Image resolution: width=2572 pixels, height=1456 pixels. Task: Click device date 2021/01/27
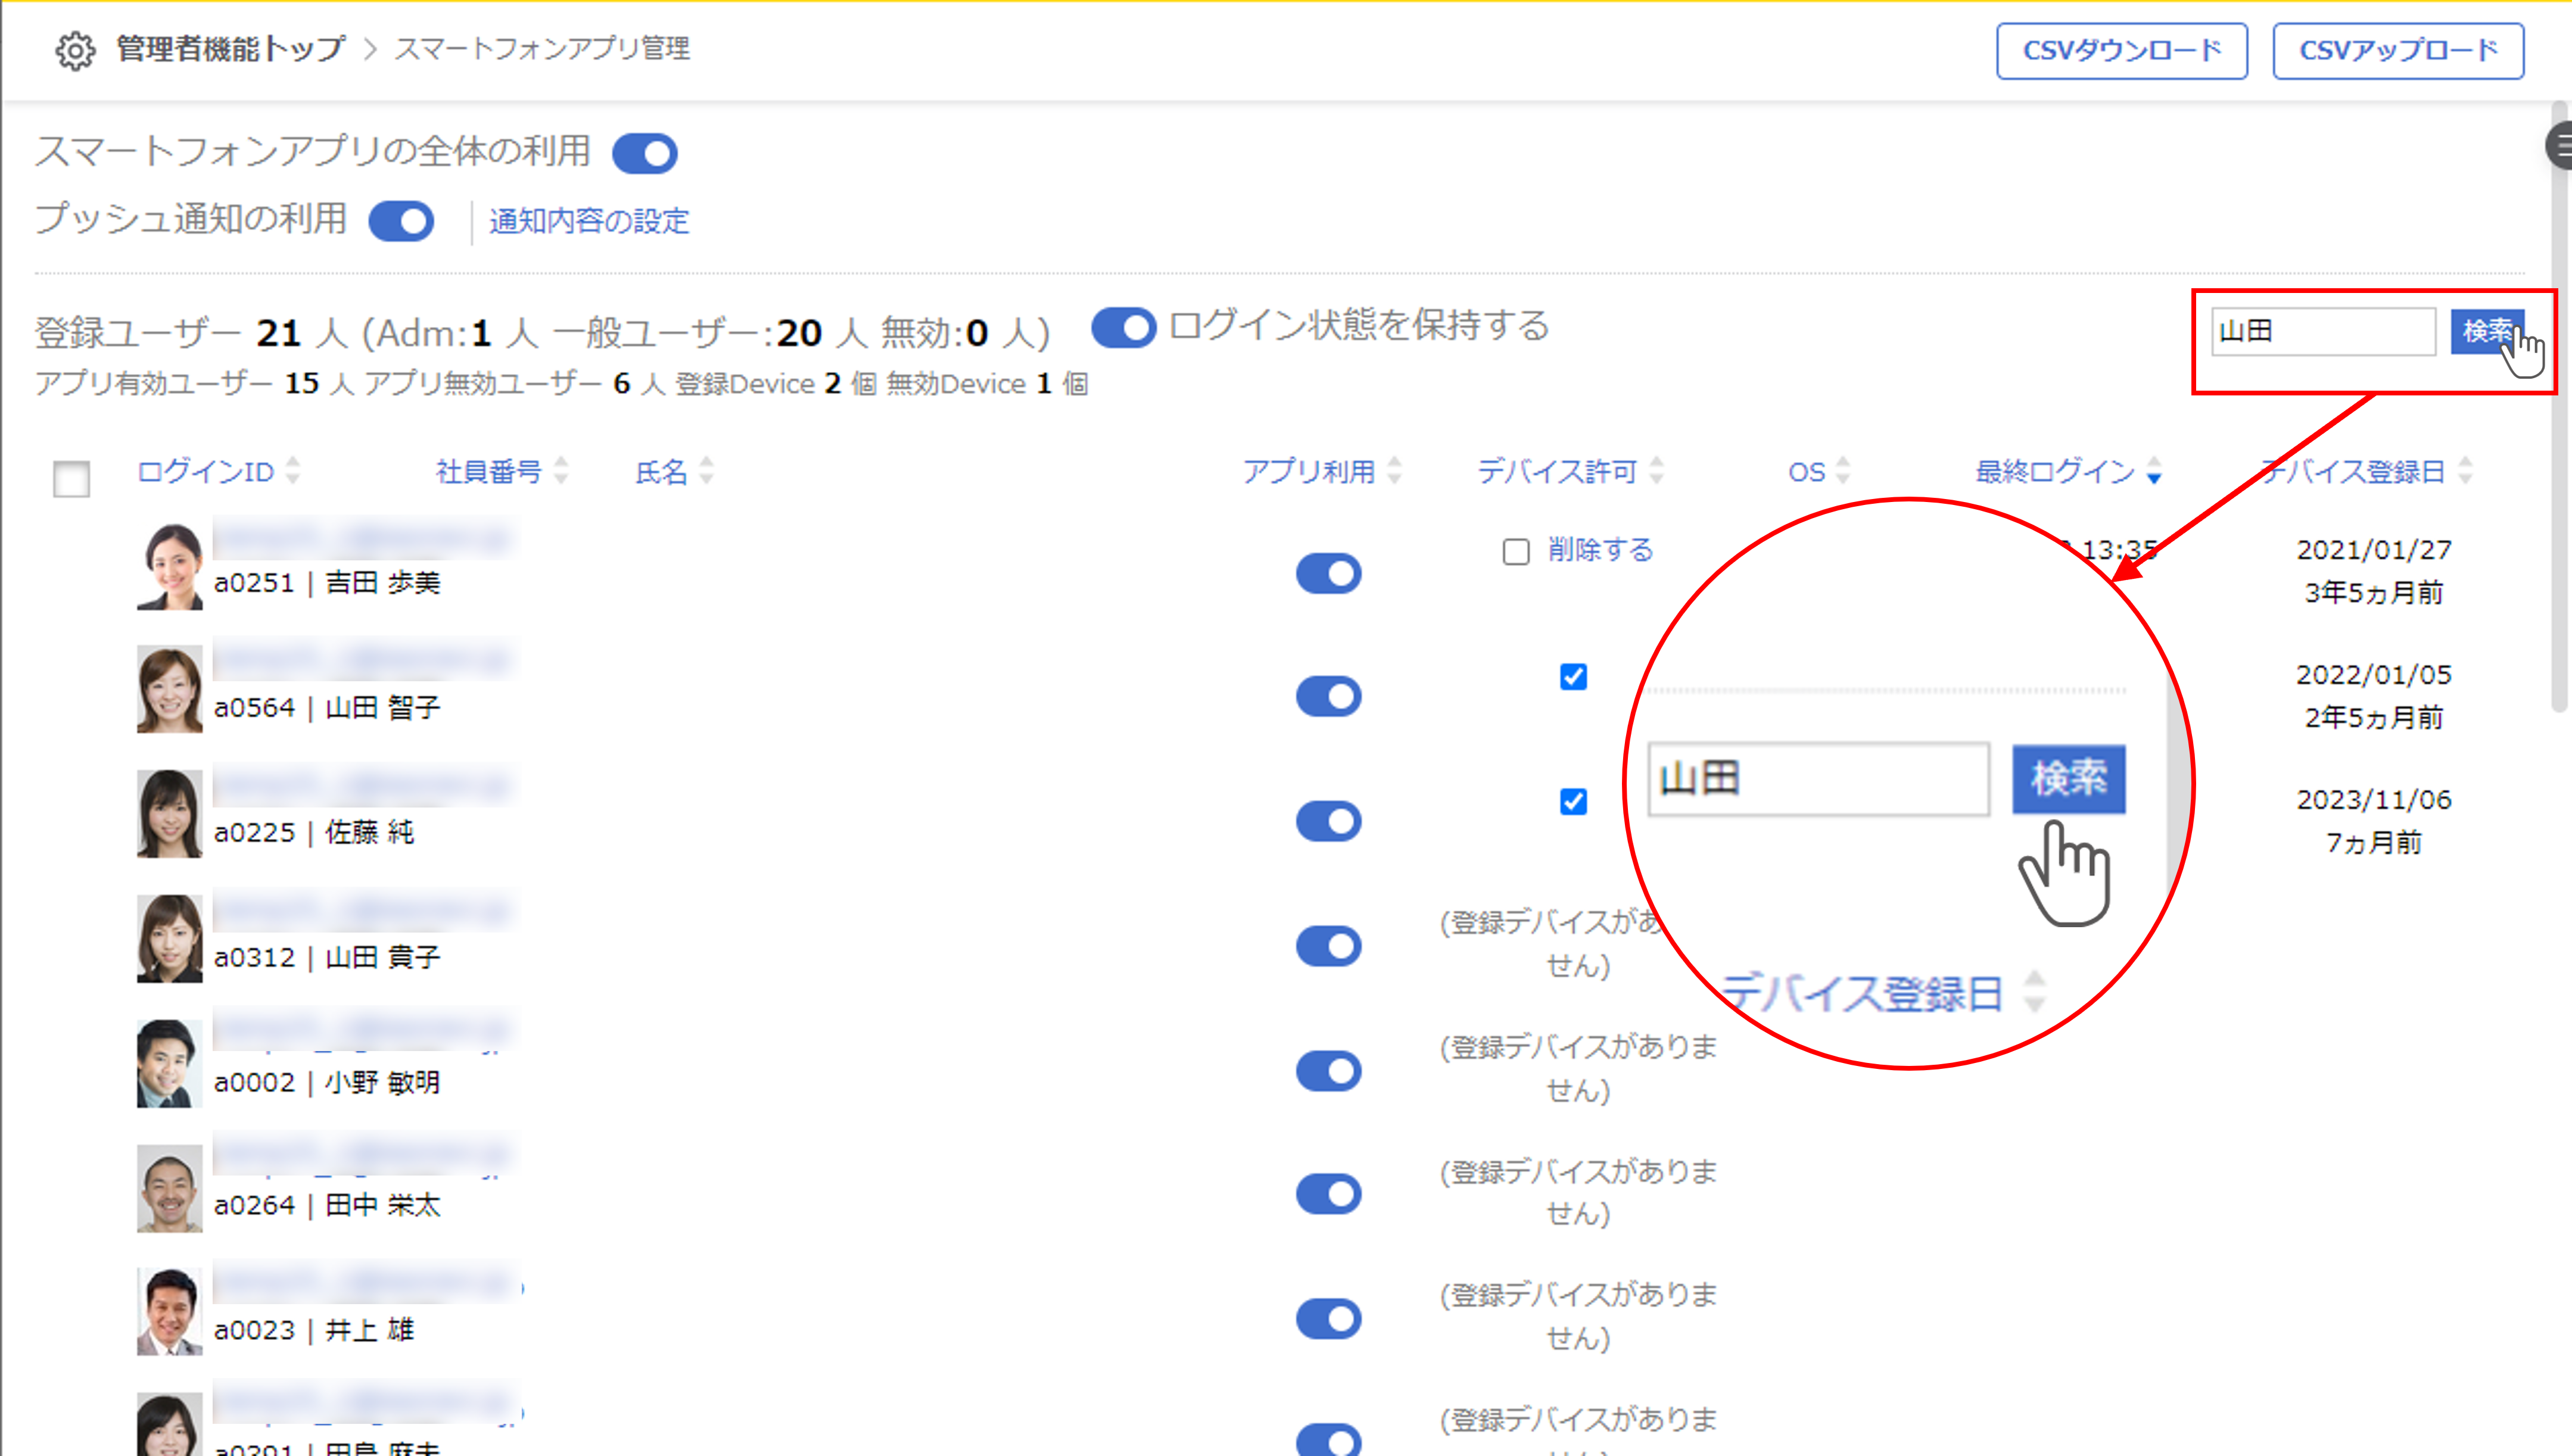(2374, 550)
